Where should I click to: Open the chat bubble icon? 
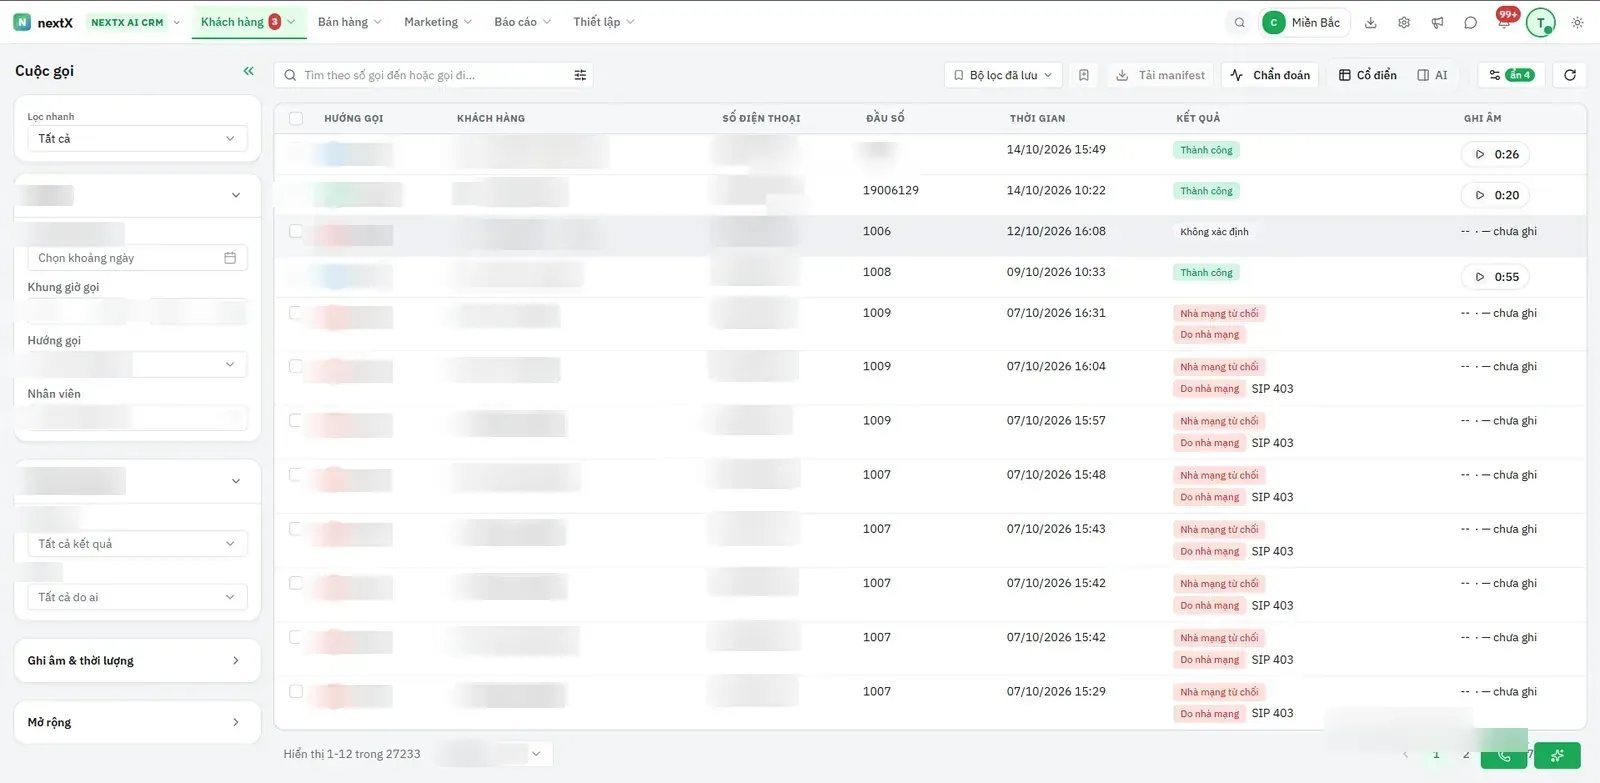click(1470, 23)
